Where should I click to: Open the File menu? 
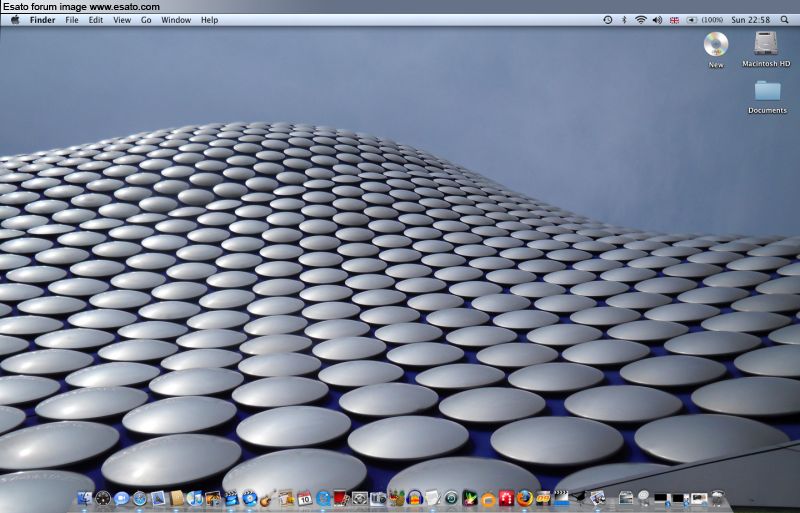point(72,20)
